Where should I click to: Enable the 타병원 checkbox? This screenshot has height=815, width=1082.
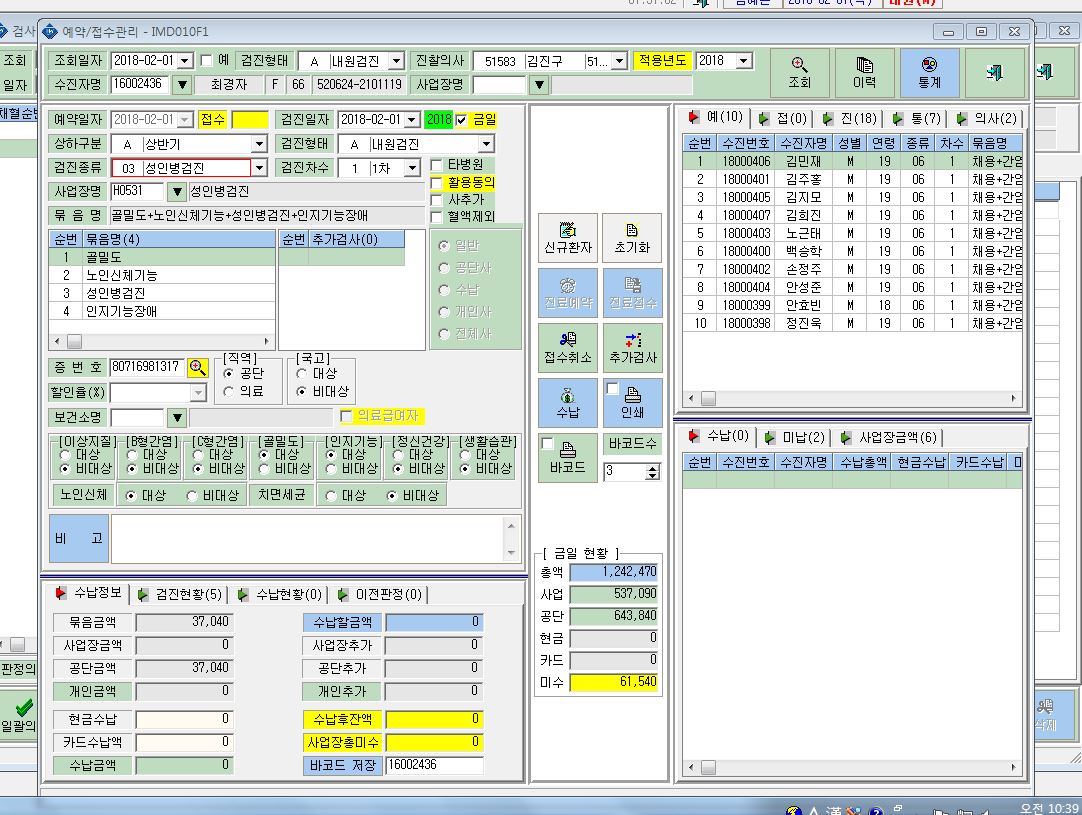pos(436,165)
